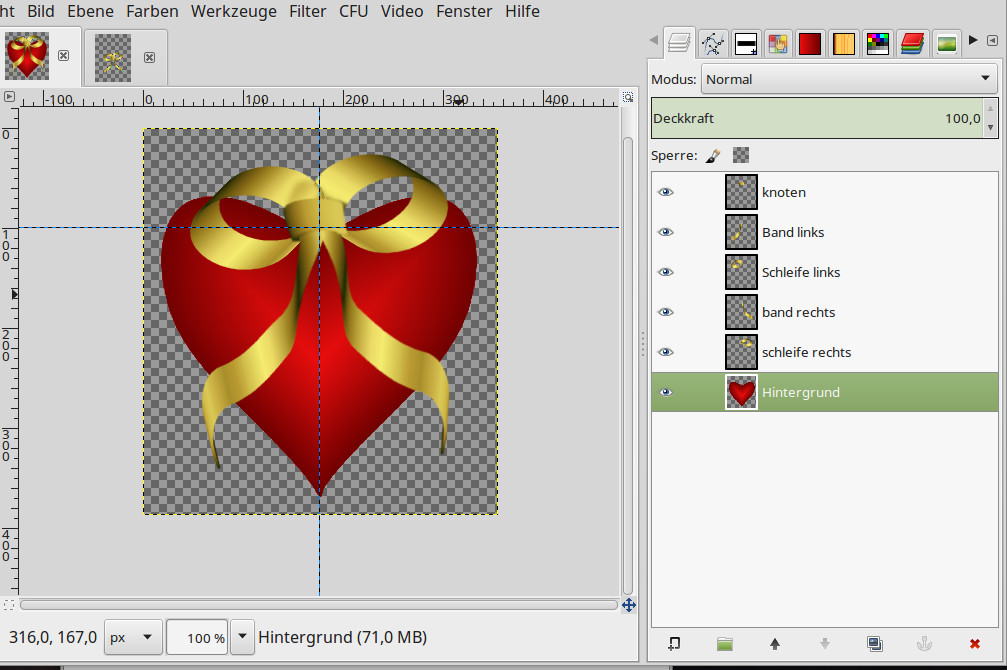Image resolution: width=1007 pixels, height=670 pixels.
Task: Delete layer with the red X icon
Action: (975, 644)
